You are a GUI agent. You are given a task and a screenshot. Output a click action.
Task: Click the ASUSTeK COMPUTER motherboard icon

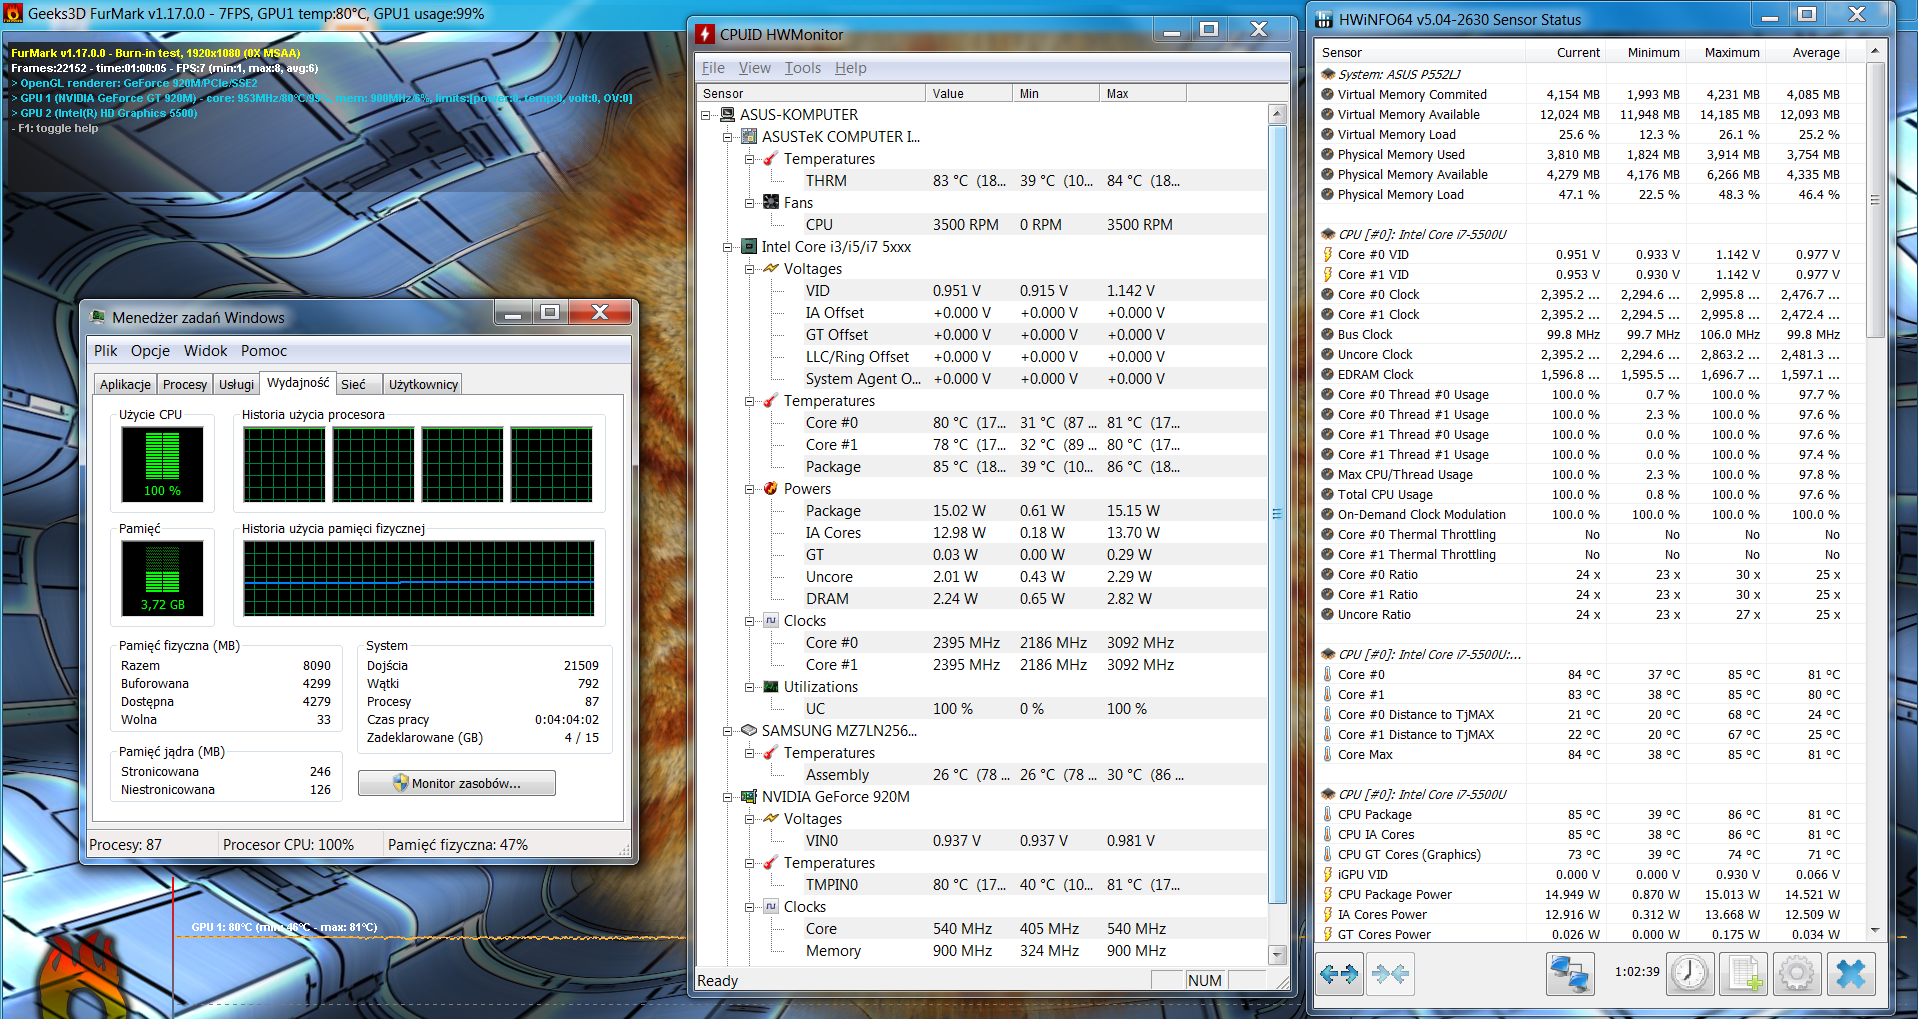[749, 136]
